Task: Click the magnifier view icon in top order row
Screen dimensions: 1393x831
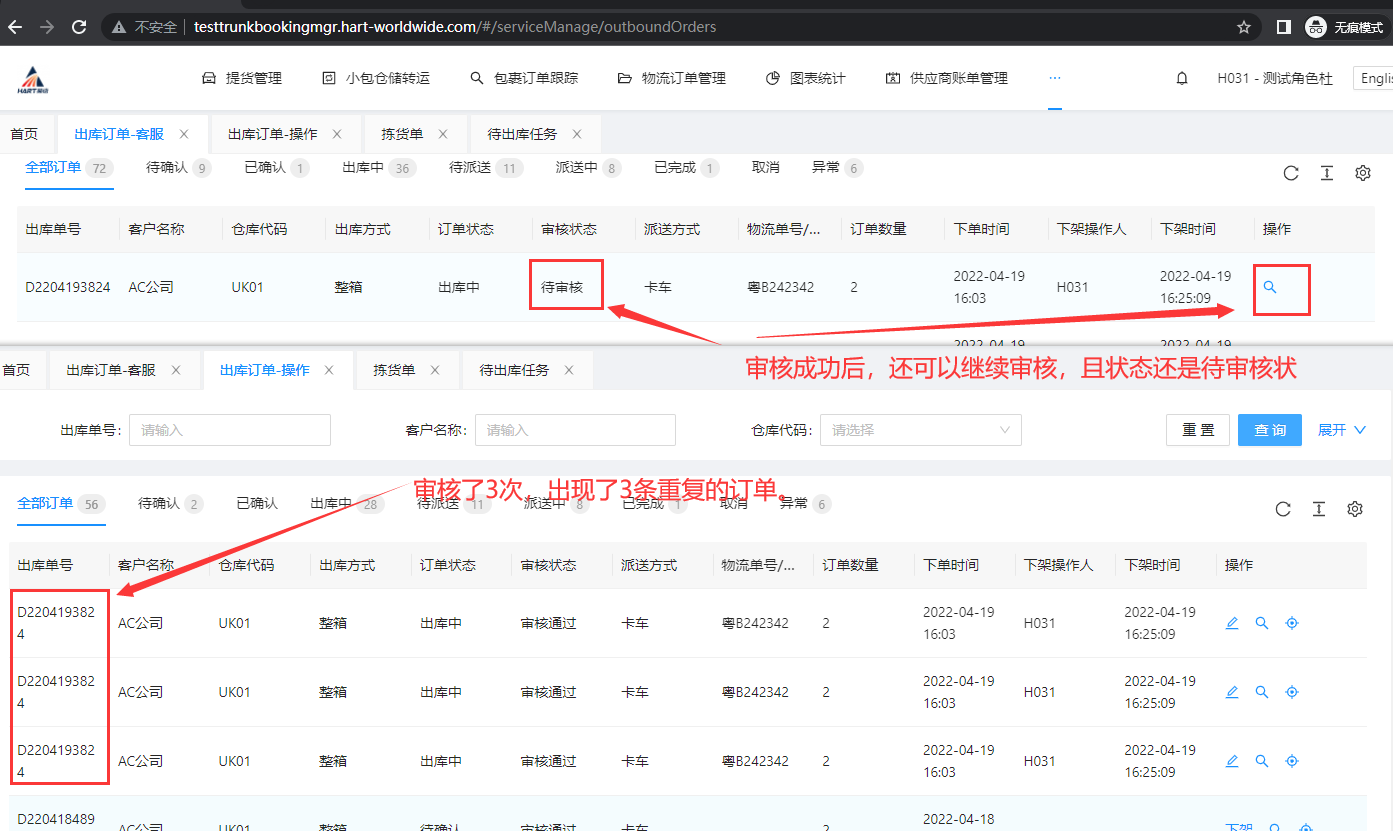Action: tap(1270, 287)
